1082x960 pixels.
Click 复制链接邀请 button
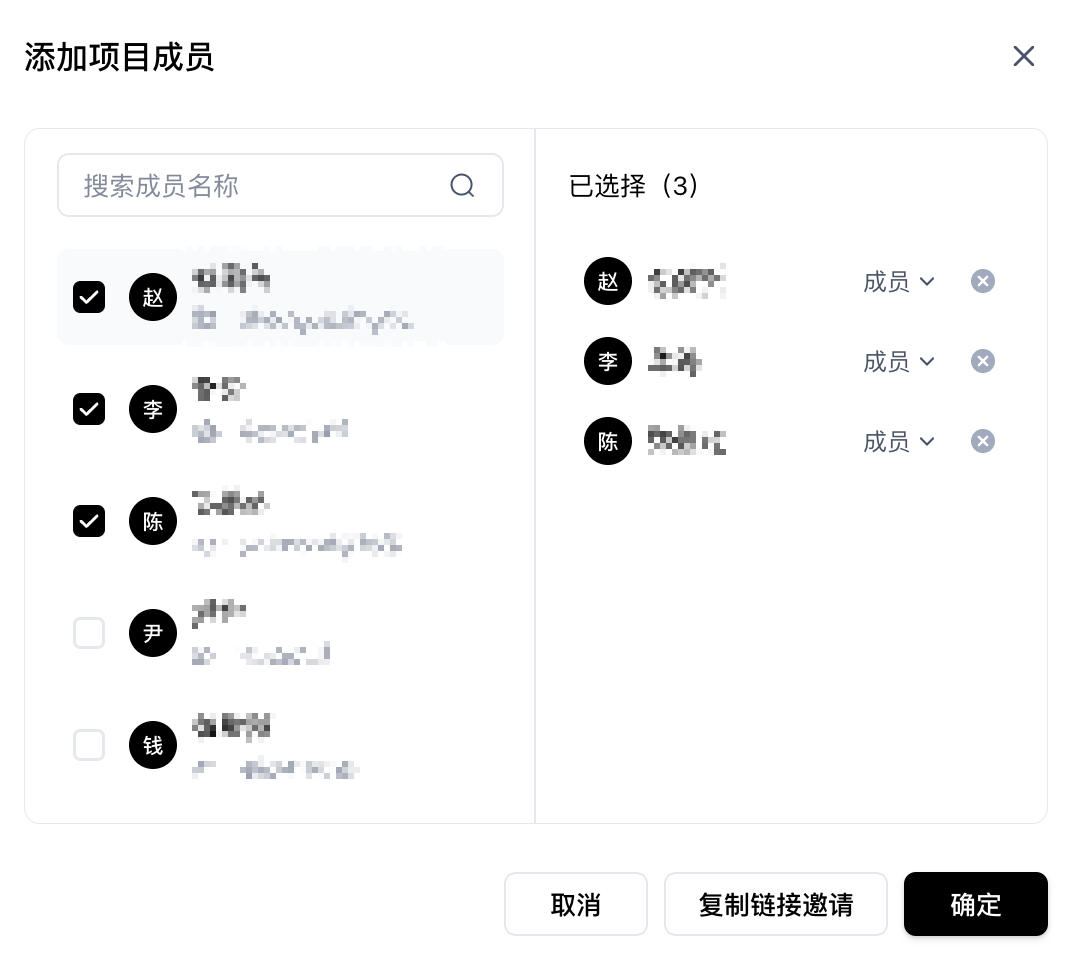(x=776, y=904)
